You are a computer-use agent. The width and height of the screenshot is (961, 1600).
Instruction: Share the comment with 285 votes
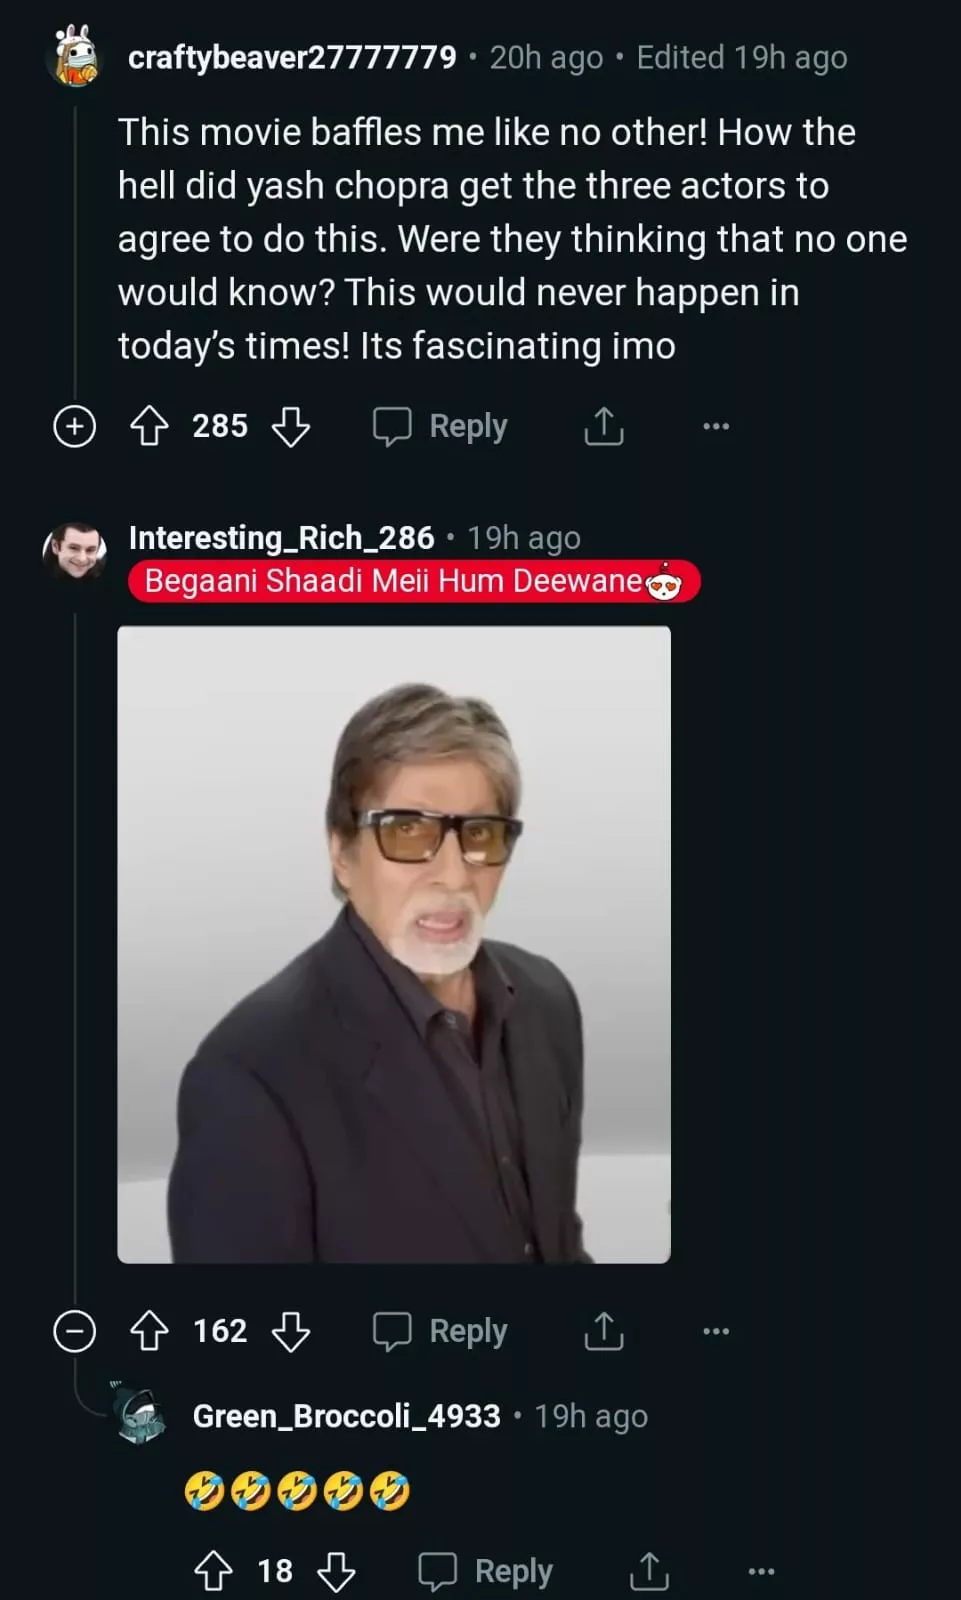click(604, 426)
